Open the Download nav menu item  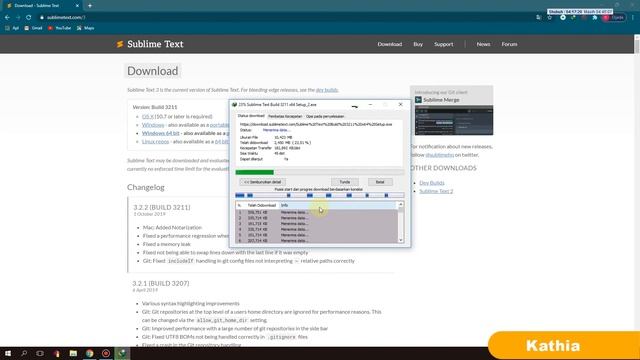click(x=389, y=44)
